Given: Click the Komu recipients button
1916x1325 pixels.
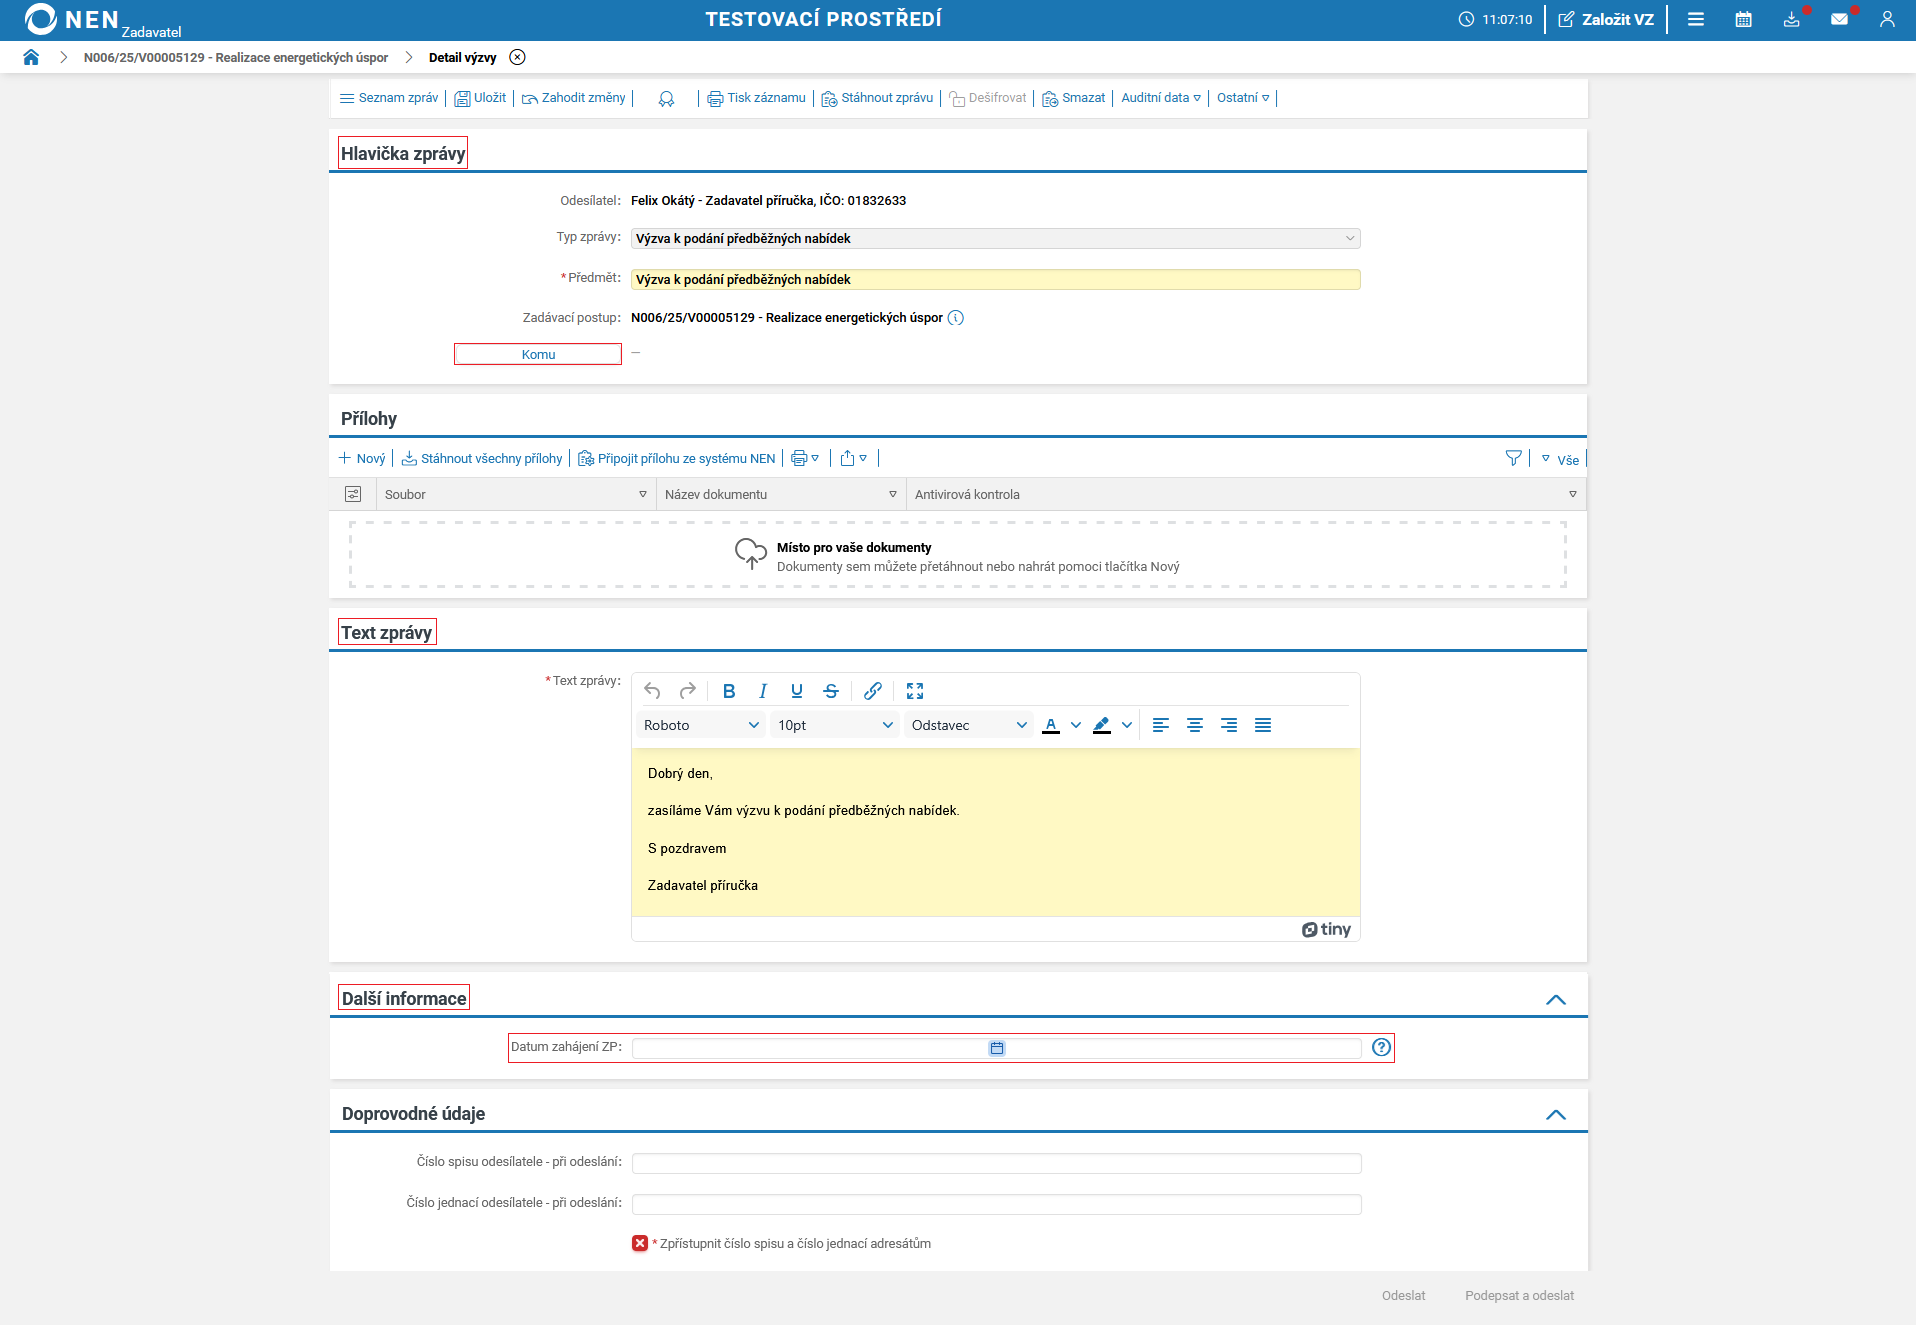Looking at the screenshot, I should tap(538, 354).
